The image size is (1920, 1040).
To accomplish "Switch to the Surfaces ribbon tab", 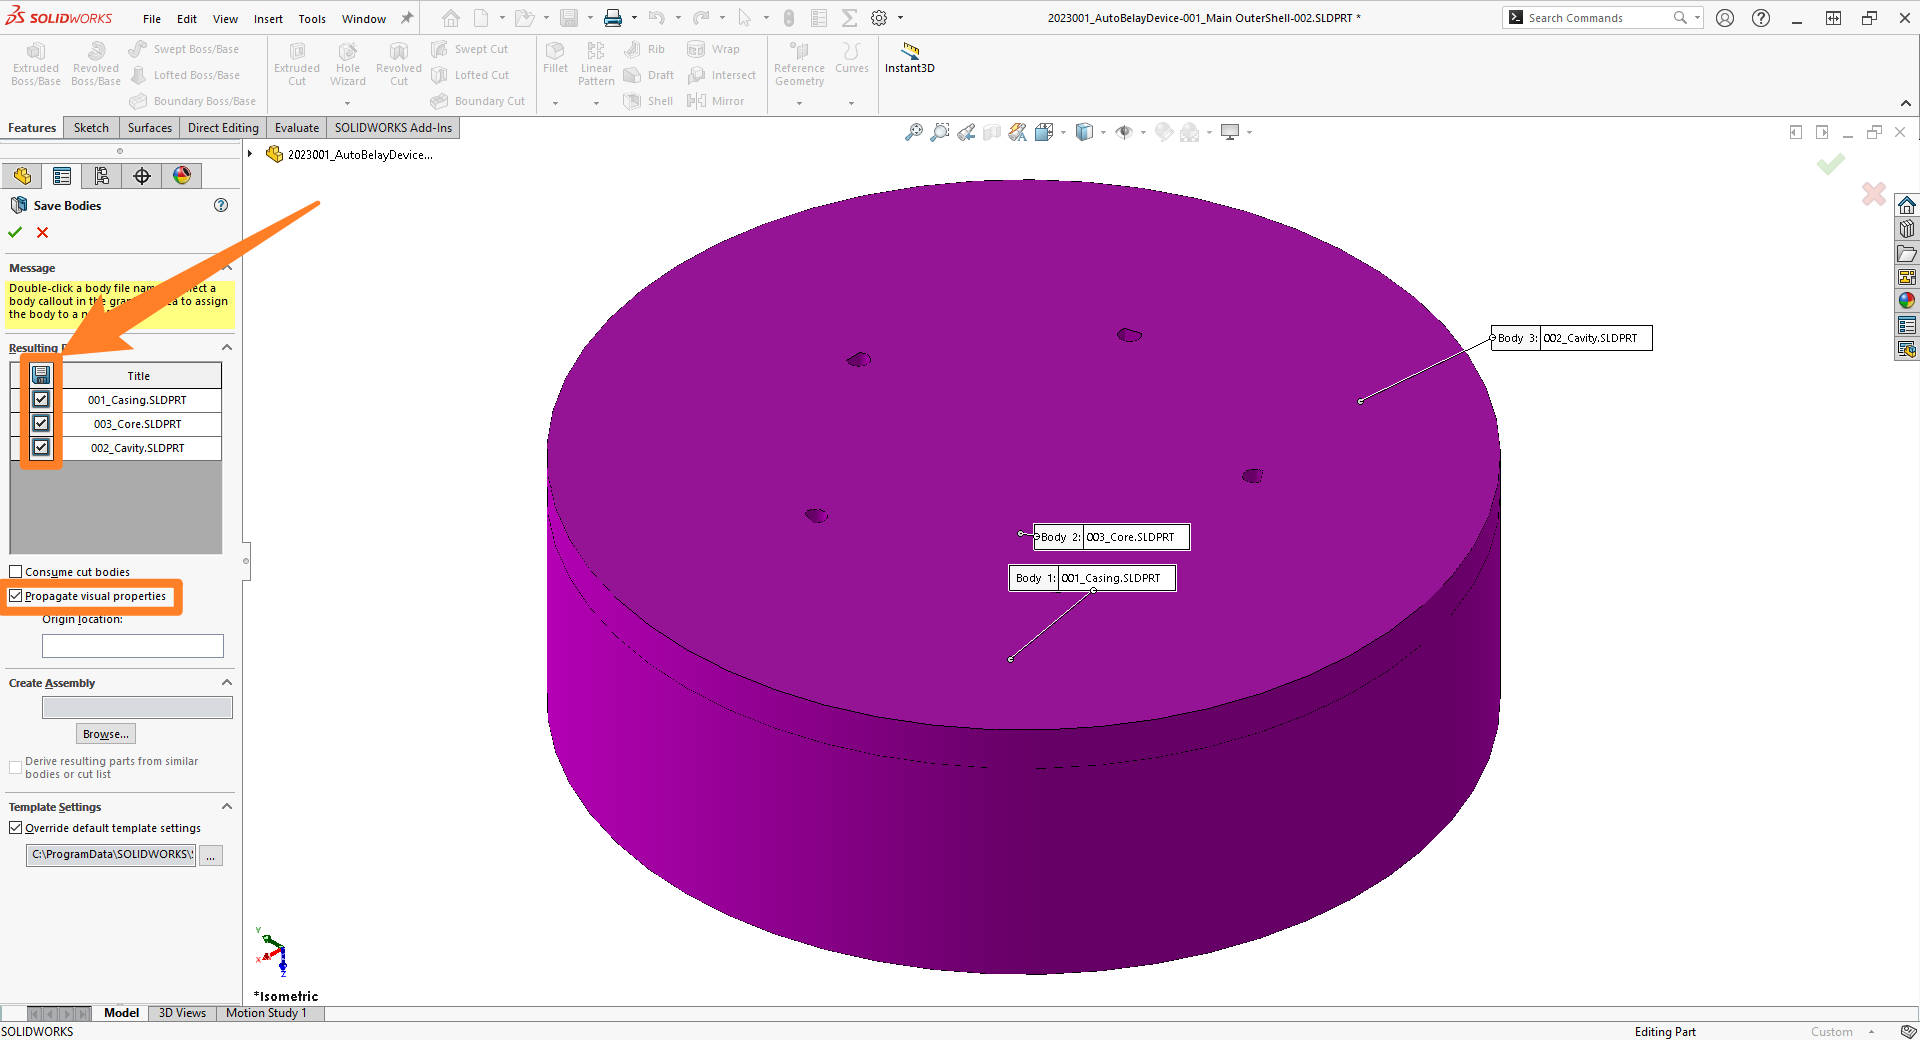I will [x=148, y=127].
